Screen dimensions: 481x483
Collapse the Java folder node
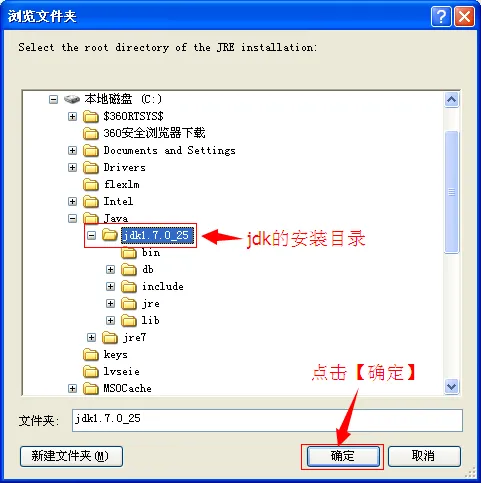point(72,219)
